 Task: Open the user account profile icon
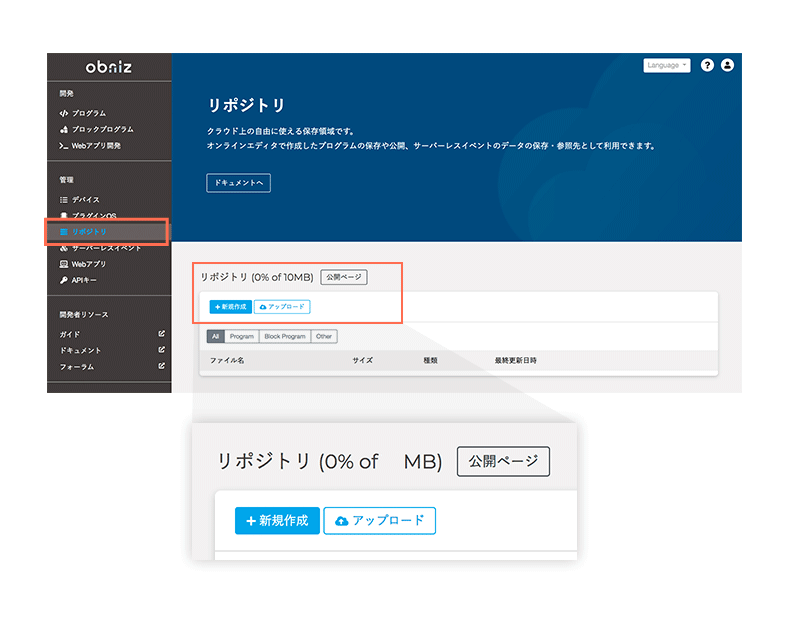pyautogui.click(x=727, y=65)
